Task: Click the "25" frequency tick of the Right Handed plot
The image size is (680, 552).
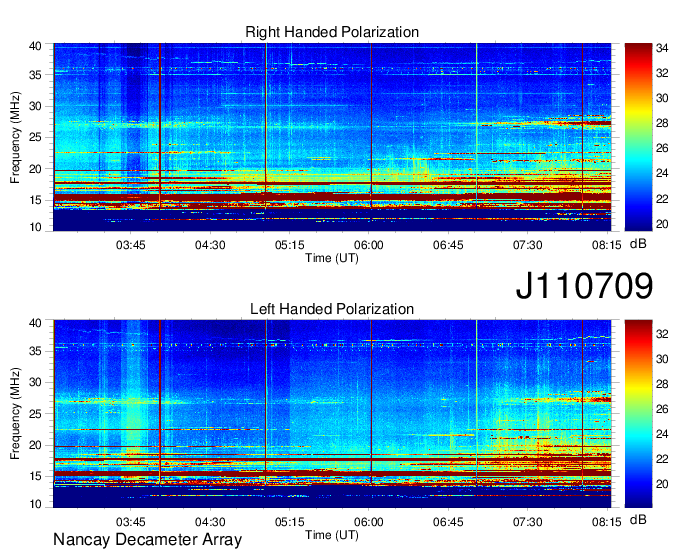Action: click(35, 137)
